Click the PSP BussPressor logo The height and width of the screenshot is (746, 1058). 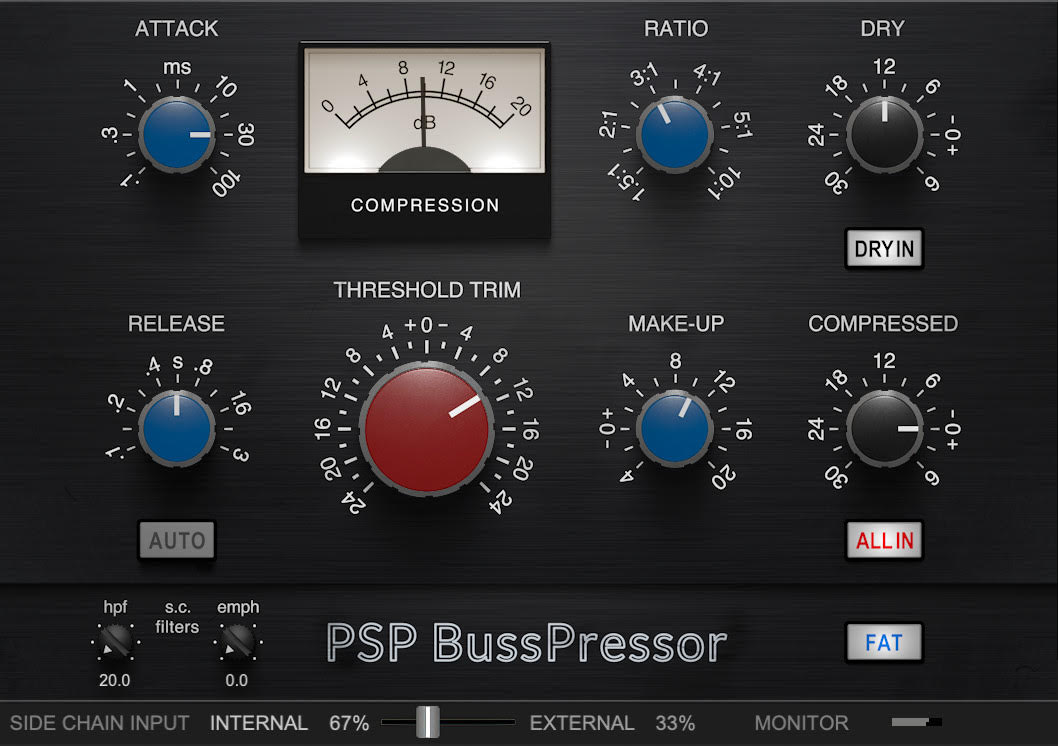click(x=525, y=644)
